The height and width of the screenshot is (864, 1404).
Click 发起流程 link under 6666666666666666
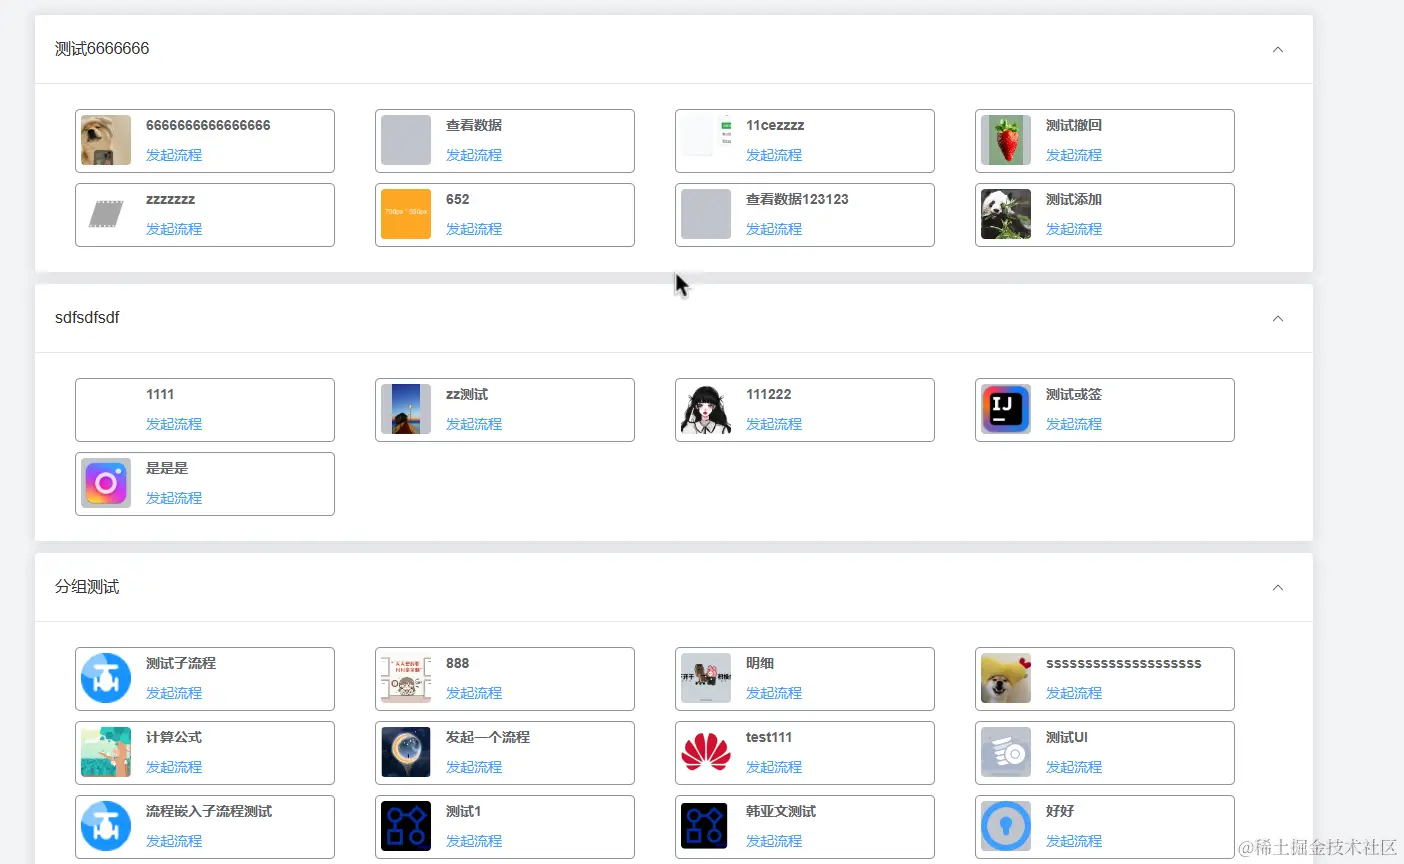tap(174, 155)
